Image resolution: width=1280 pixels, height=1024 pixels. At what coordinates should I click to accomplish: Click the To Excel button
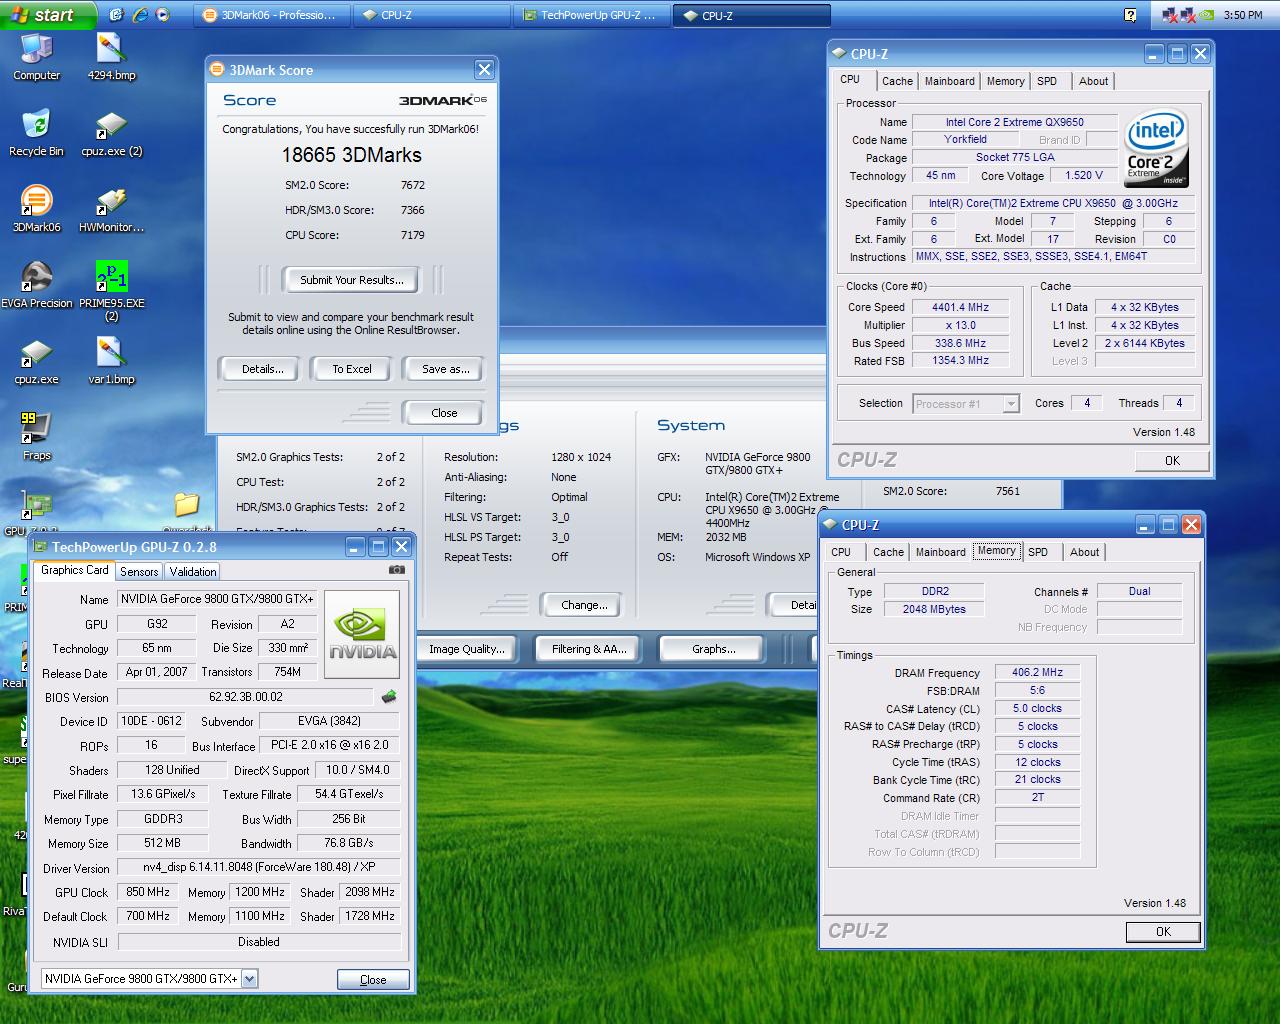pyautogui.click(x=352, y=369)
